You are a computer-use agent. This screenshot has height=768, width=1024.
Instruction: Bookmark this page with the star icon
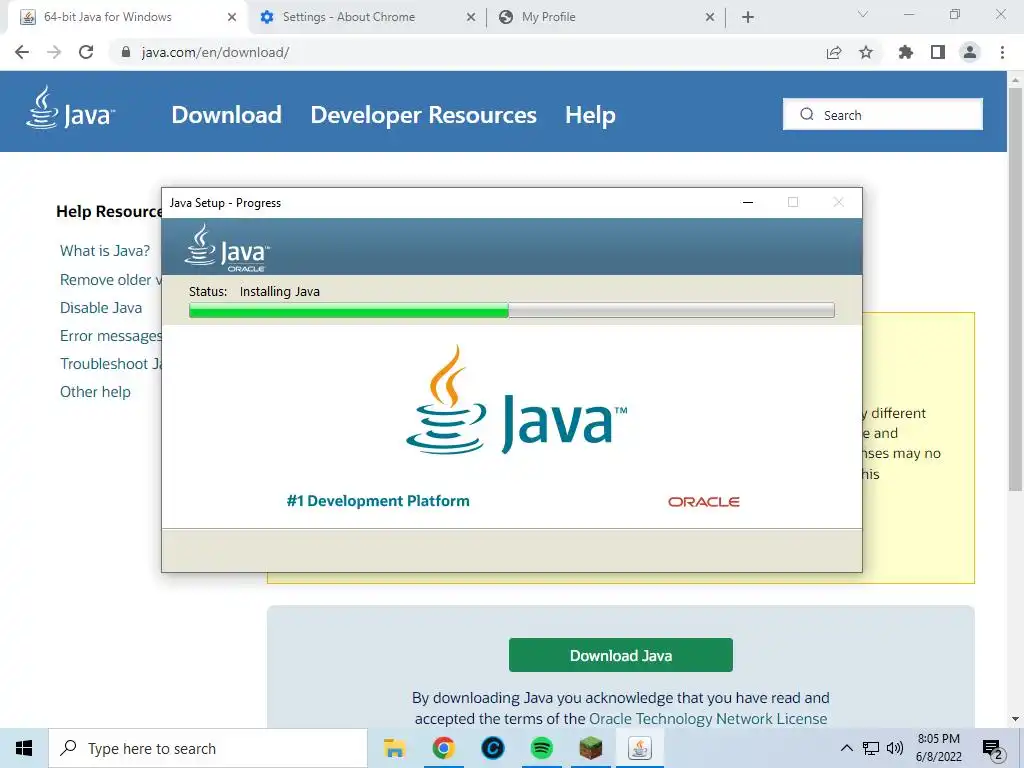pyautogui.click(x=866, y=52)
